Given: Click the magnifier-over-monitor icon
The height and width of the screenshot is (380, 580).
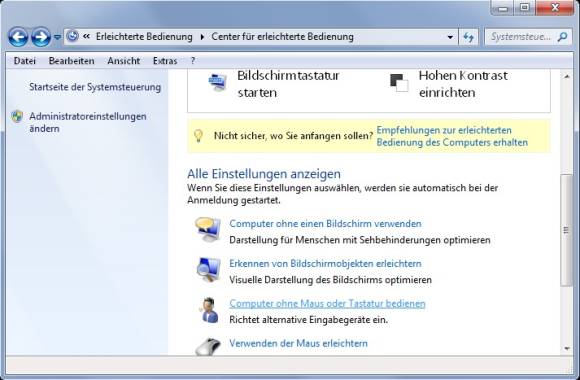Looking at the screenshot, I should [x=208, y=270].
